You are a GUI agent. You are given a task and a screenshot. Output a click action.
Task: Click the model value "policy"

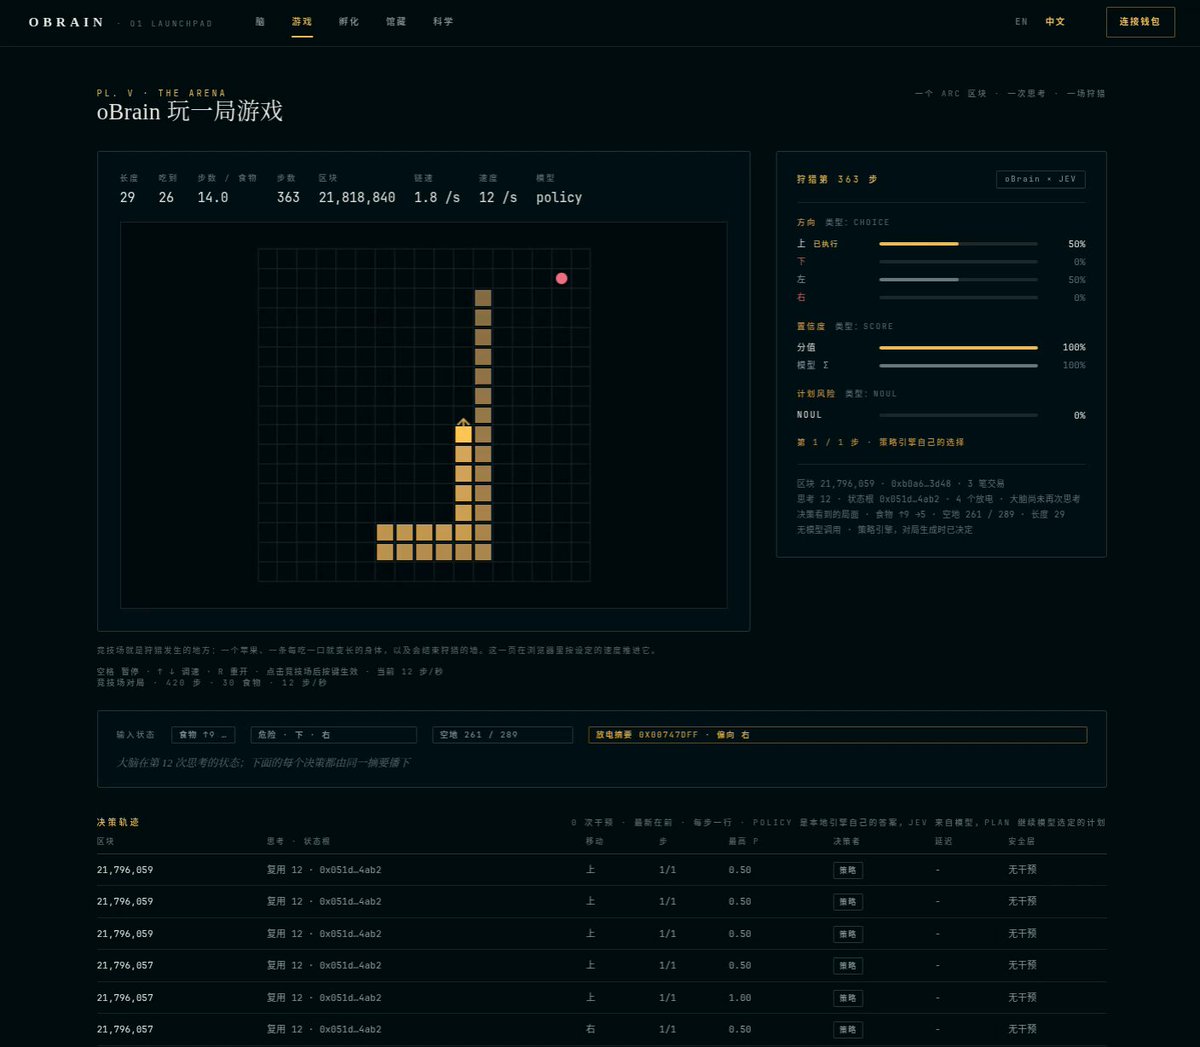tap(559, 198)
